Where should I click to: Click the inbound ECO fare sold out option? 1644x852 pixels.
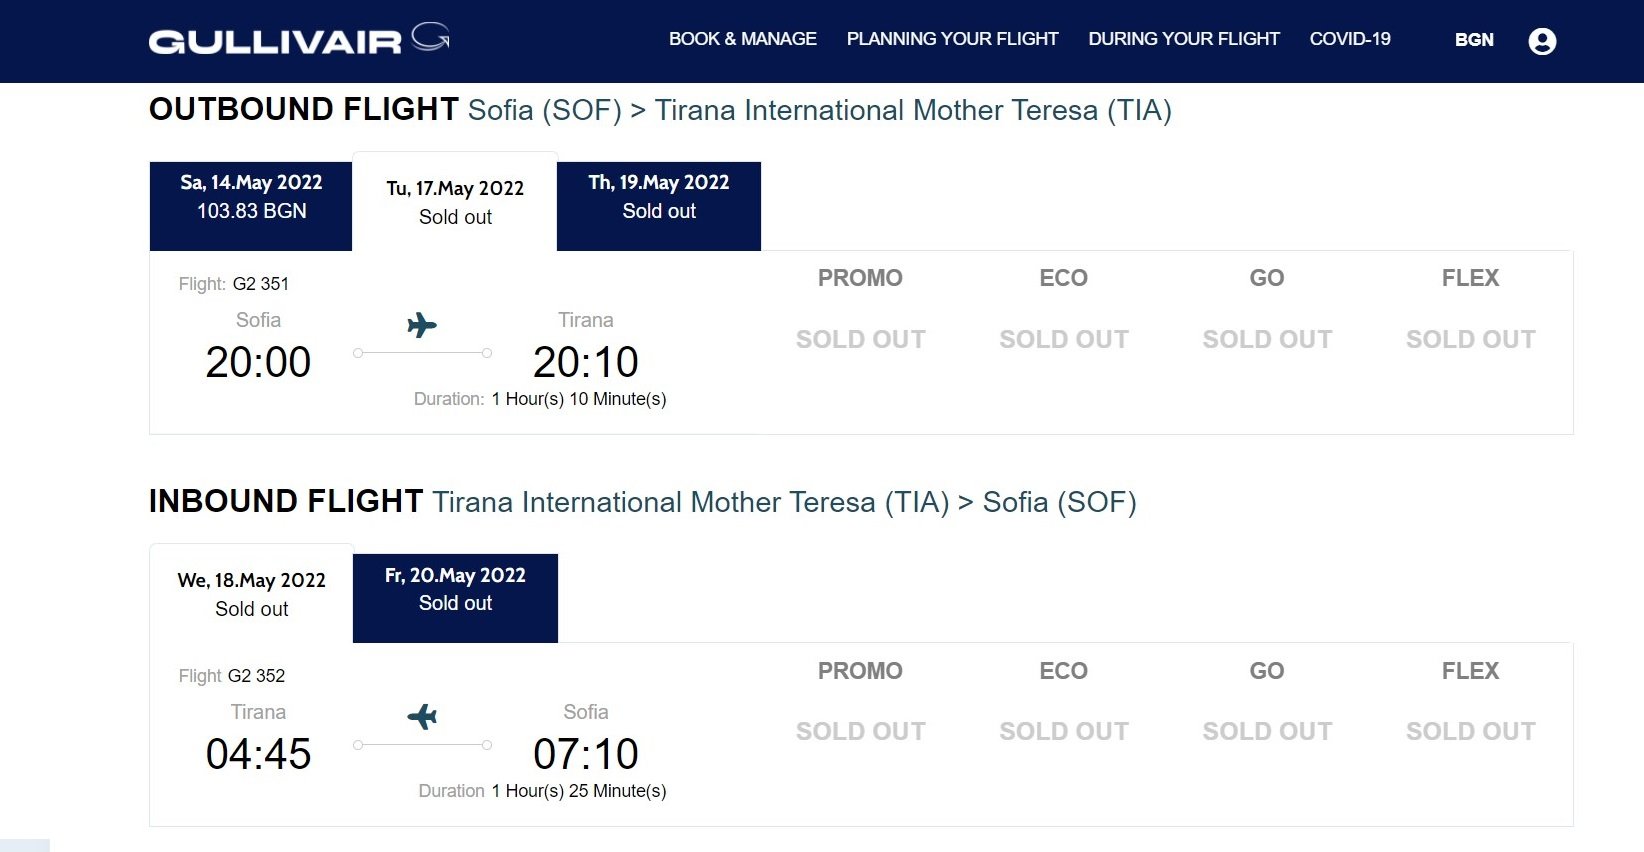(1064, 732)
